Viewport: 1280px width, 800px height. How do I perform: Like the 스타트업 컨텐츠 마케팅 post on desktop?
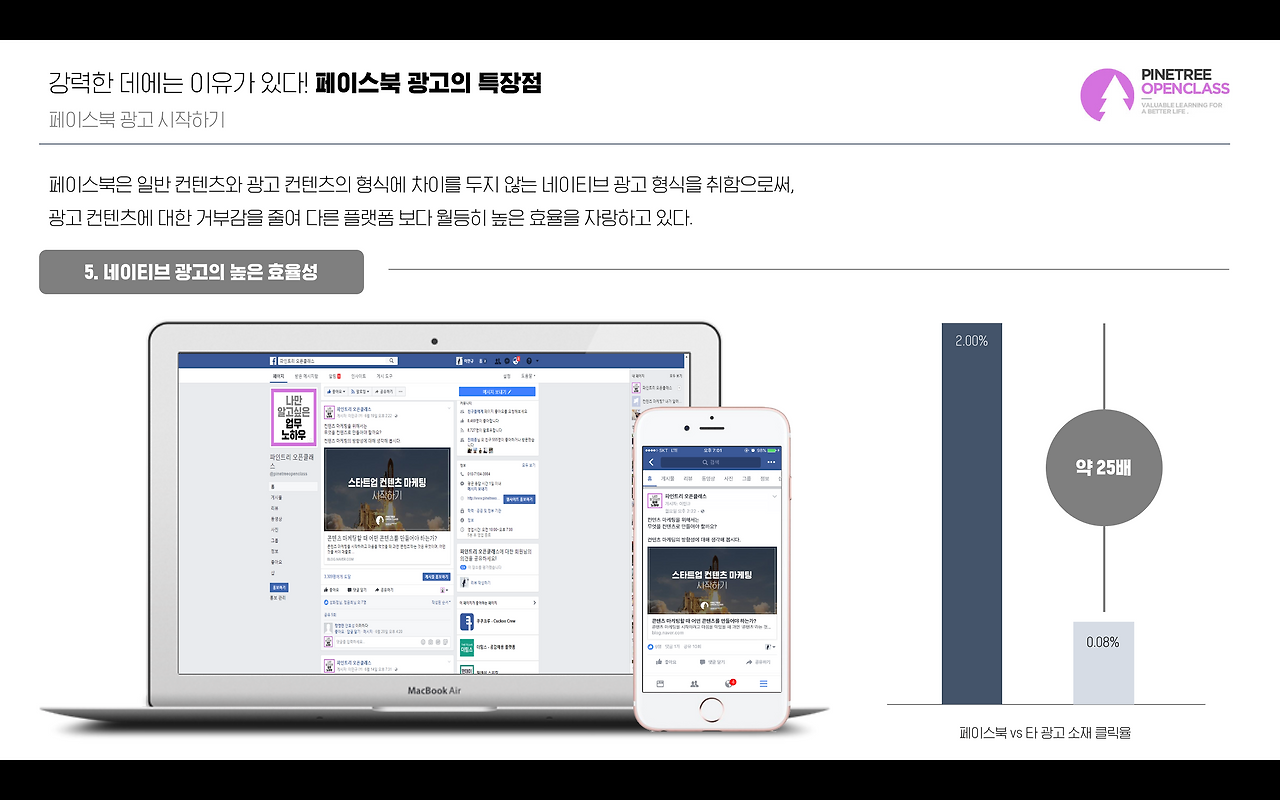(x=331, y=589)
